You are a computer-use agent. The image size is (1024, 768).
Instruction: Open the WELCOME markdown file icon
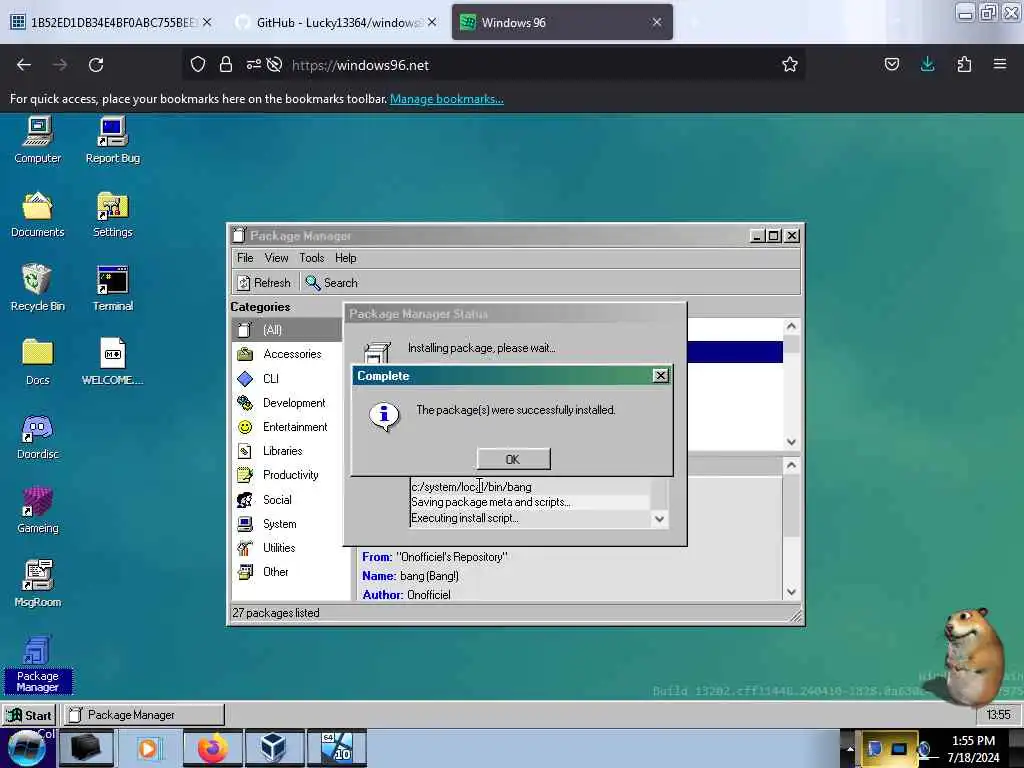click(x=112, y=362)
